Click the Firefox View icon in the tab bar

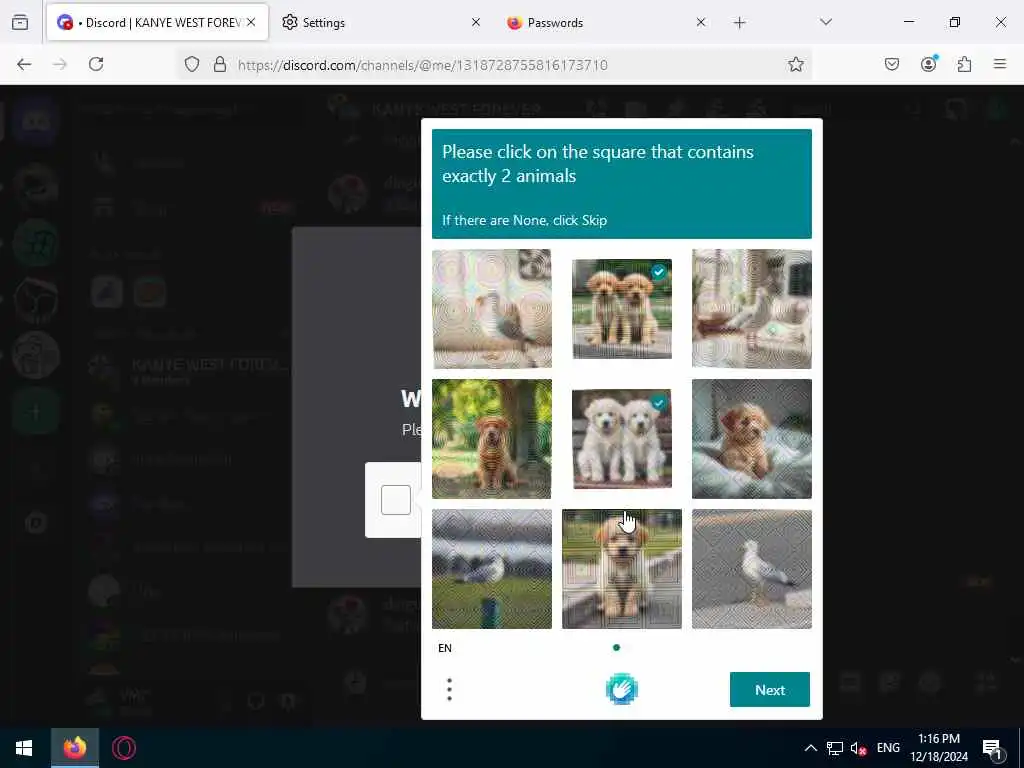[x=20, y=22]
